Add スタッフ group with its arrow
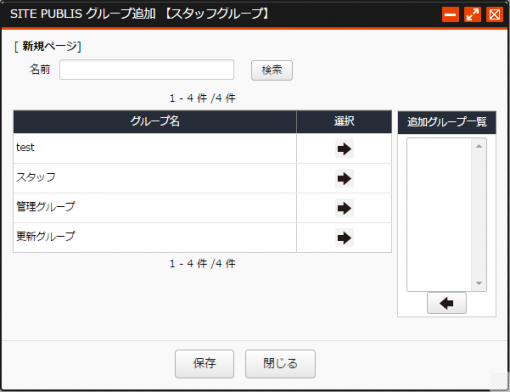 (x=344, y=178)
